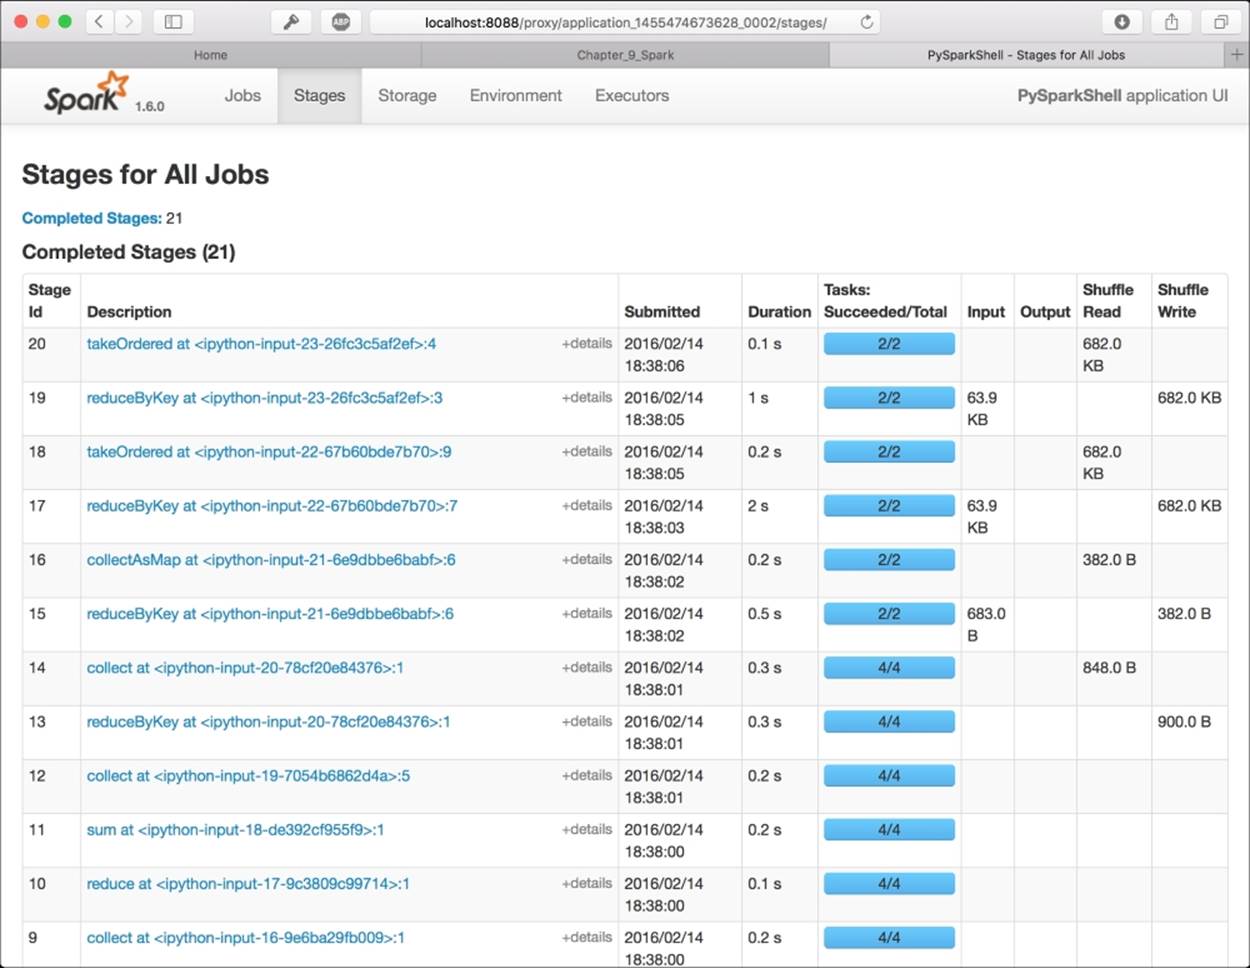
Task: Show all tabs overview icon
Action: tap(1221, 21)
